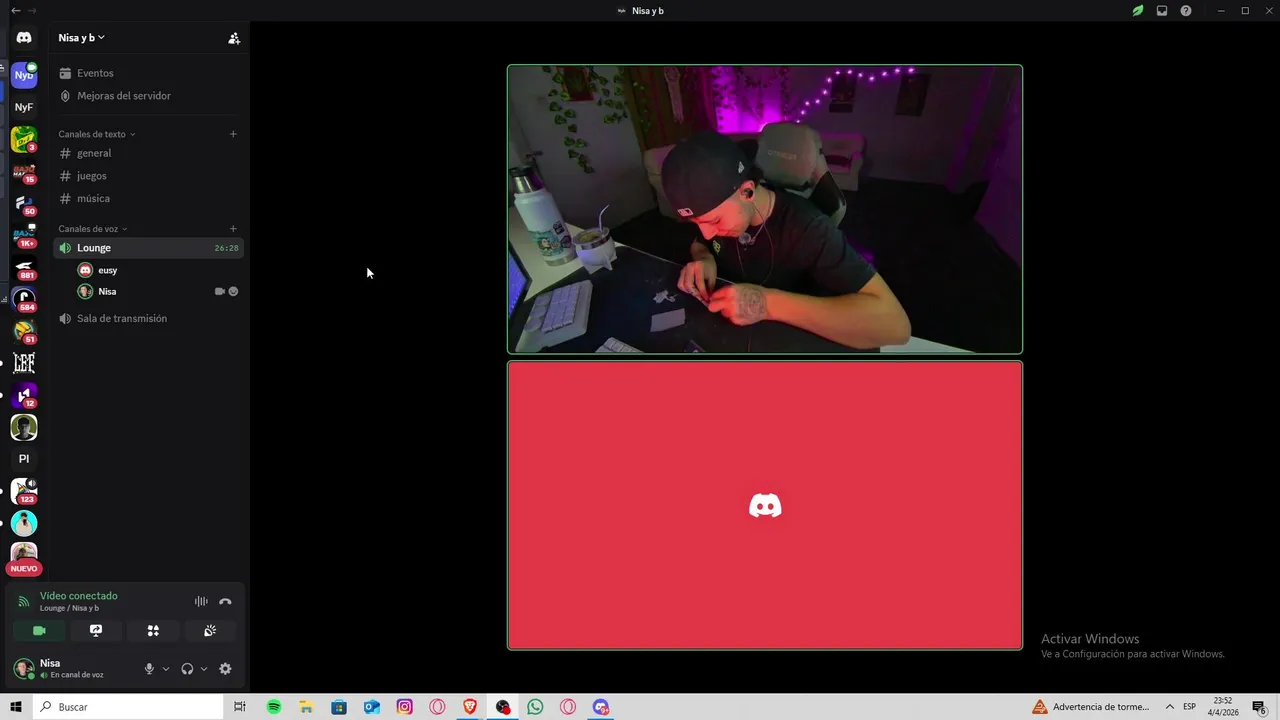This screenshot has height=720, width=1280.
Task: Open audio output options arrow
Action: pos(204,669)
